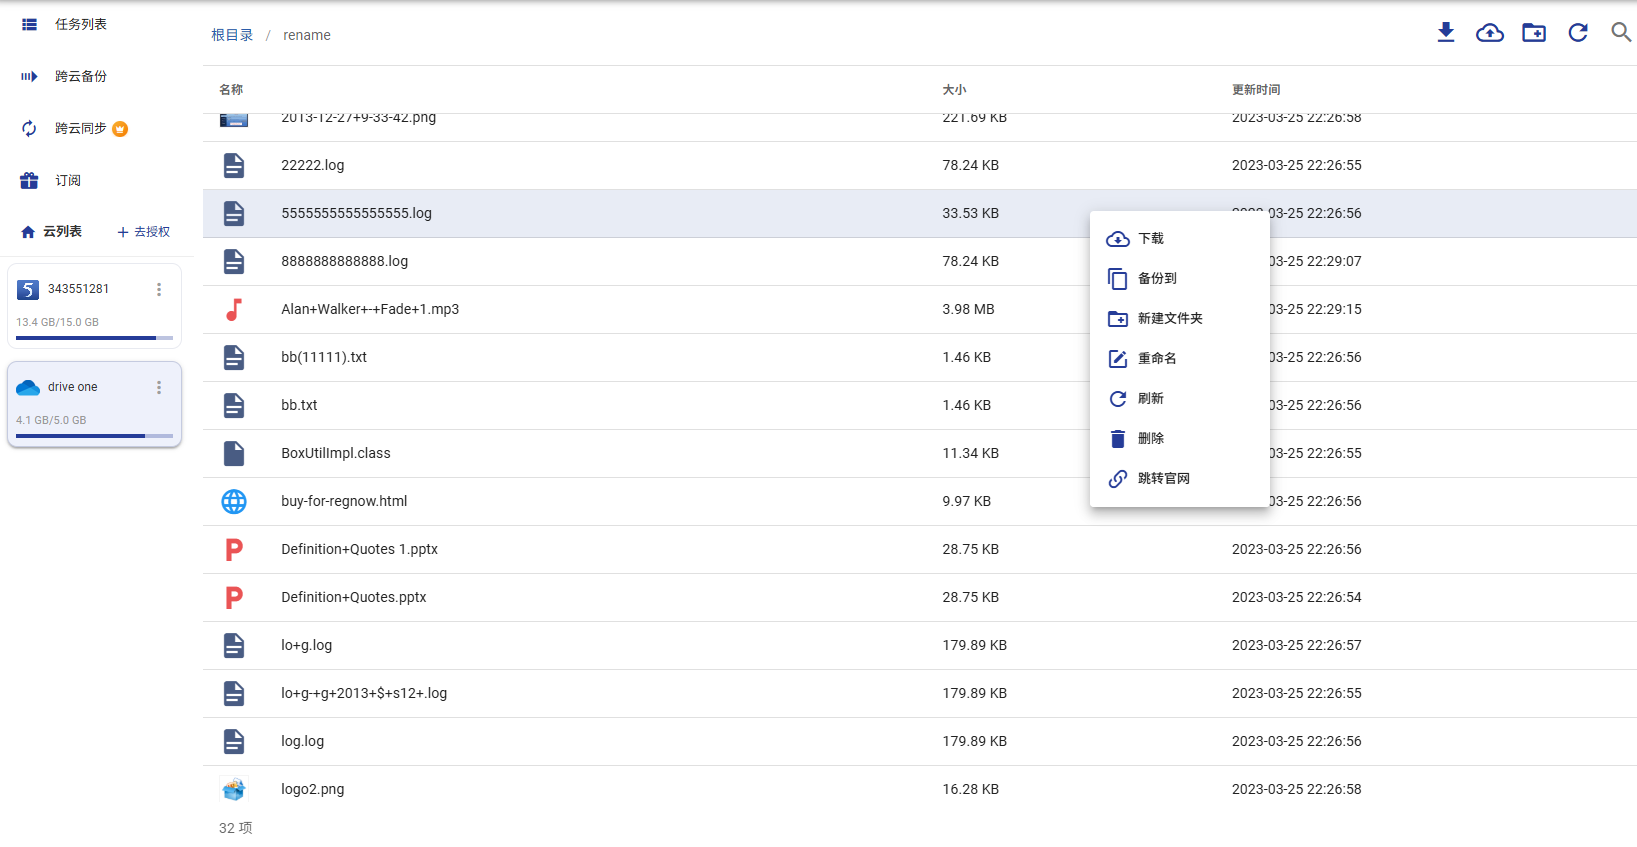Click the cloud upload toolbar icon
Image resolution: width=1637 pixels, height=847 pixels.
(1490, 33)
